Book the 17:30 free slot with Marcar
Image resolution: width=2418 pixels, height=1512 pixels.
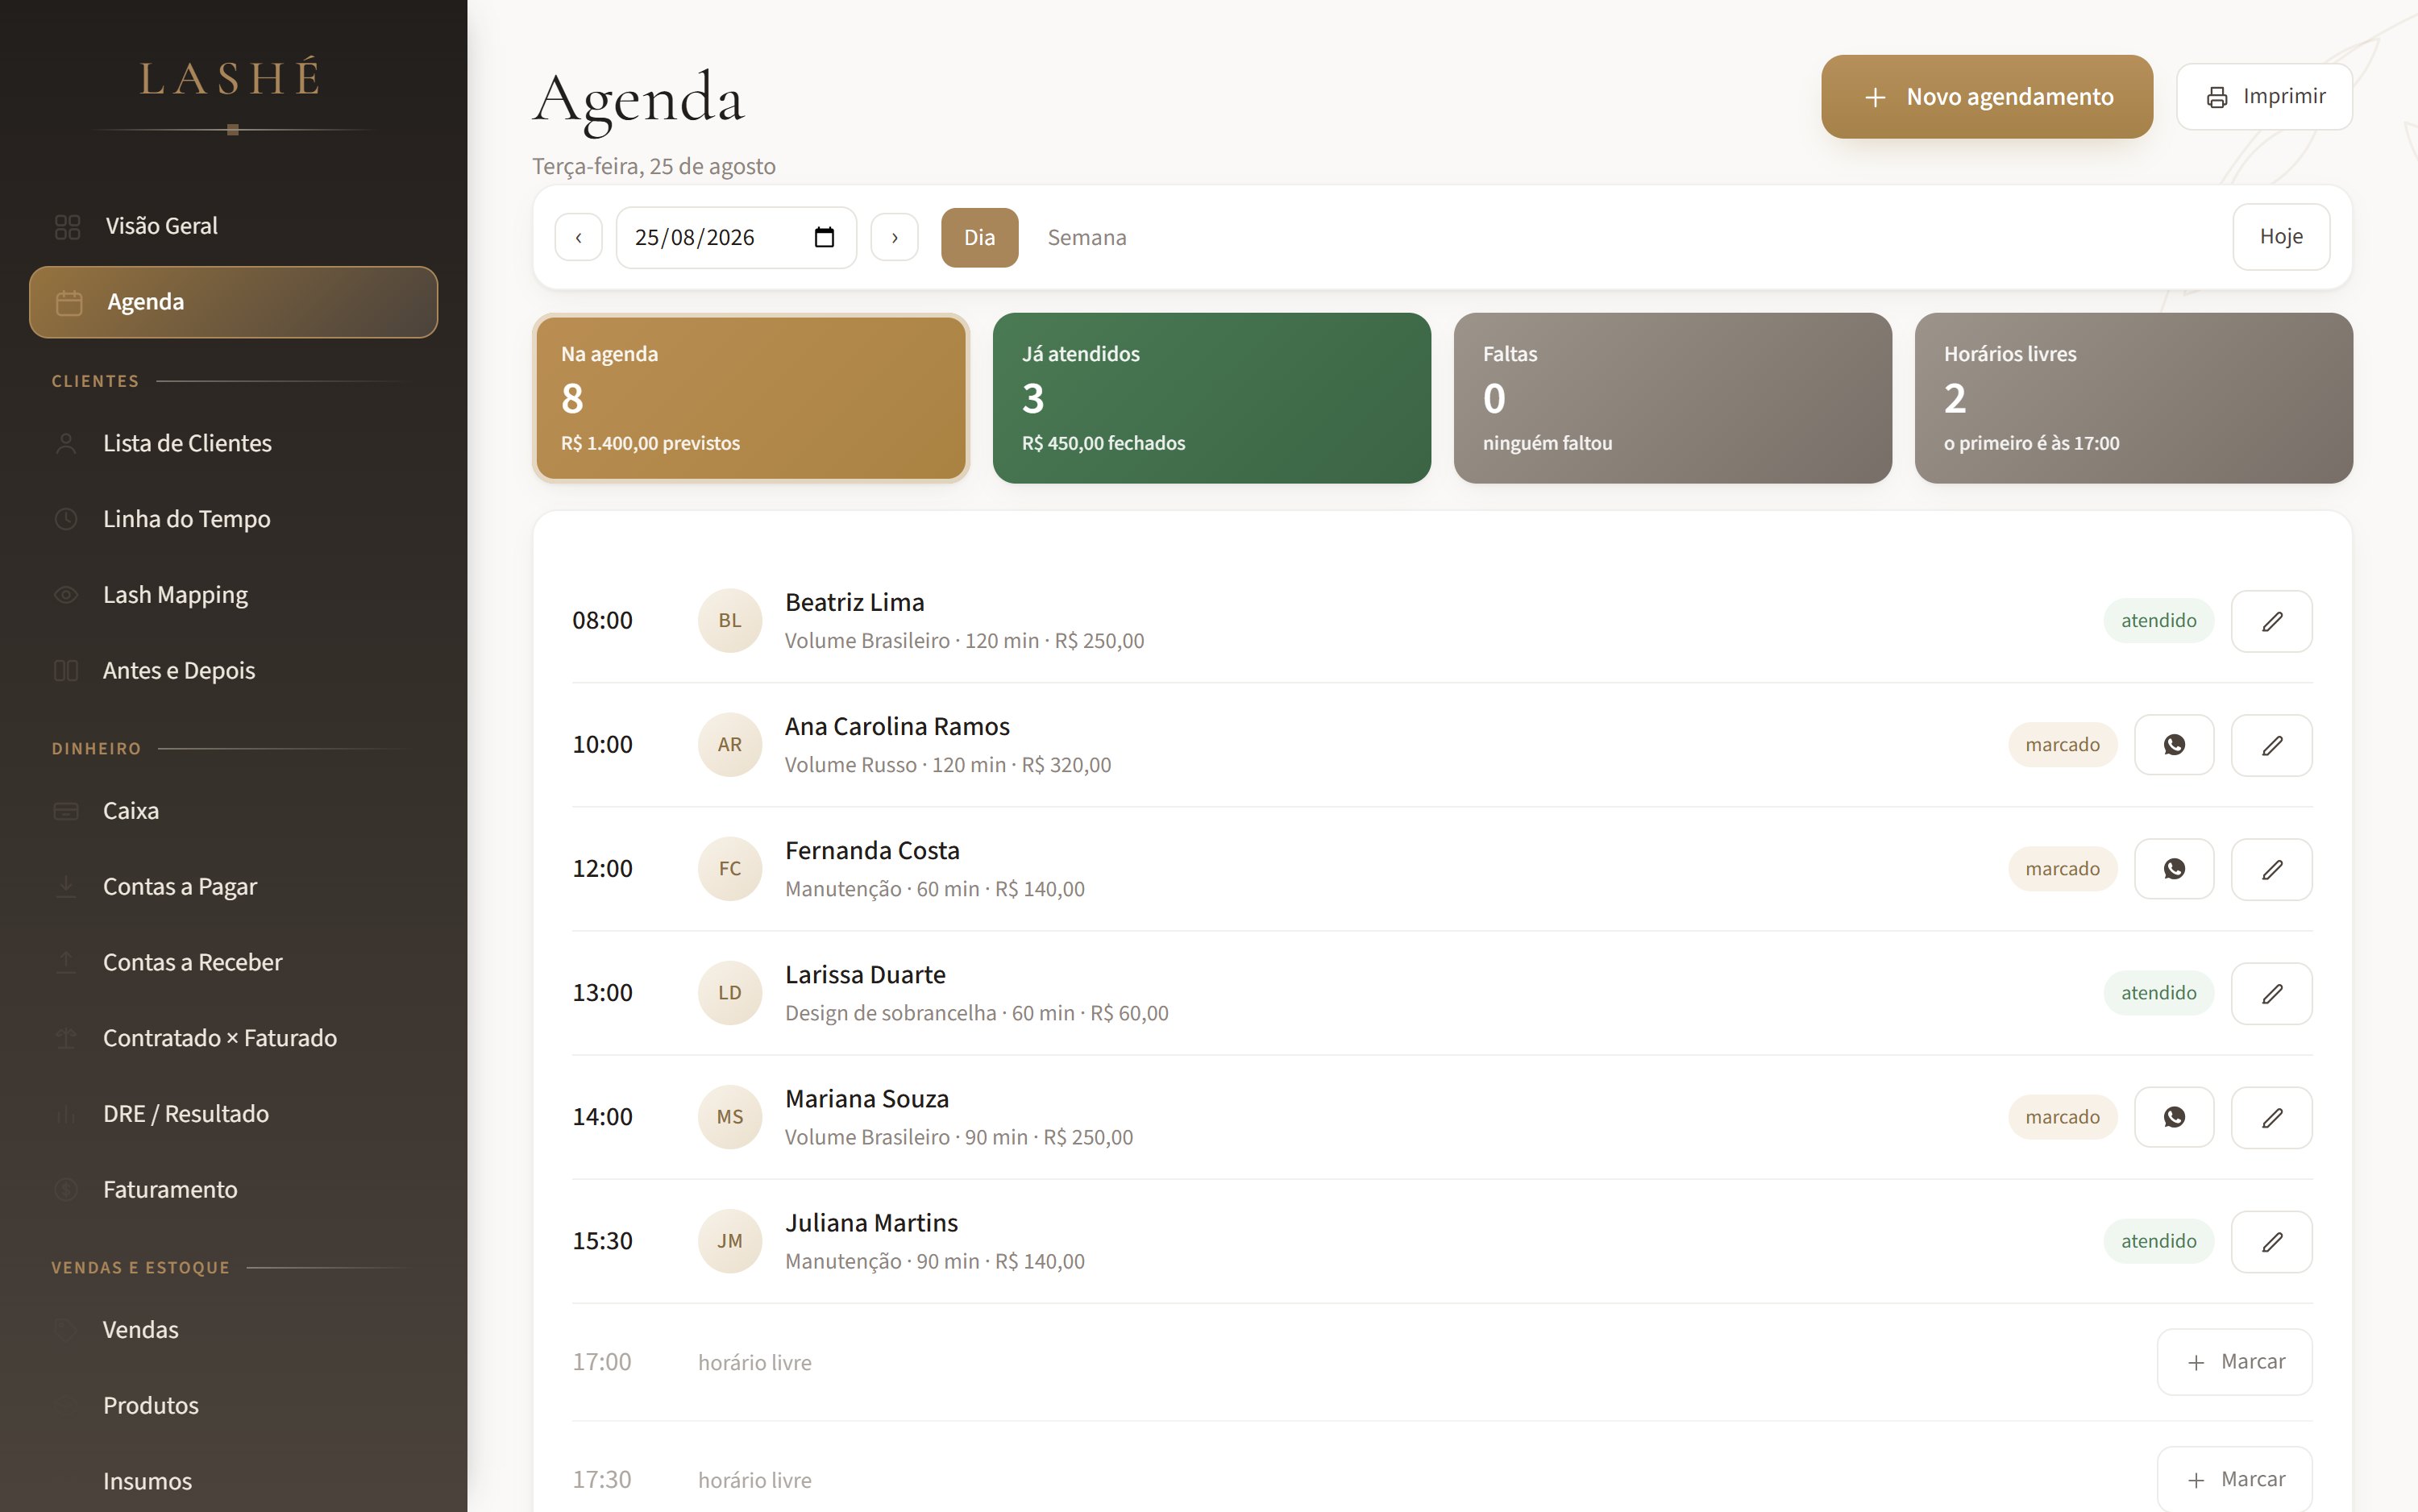pyautogui.click(x=2234, y=1479)
